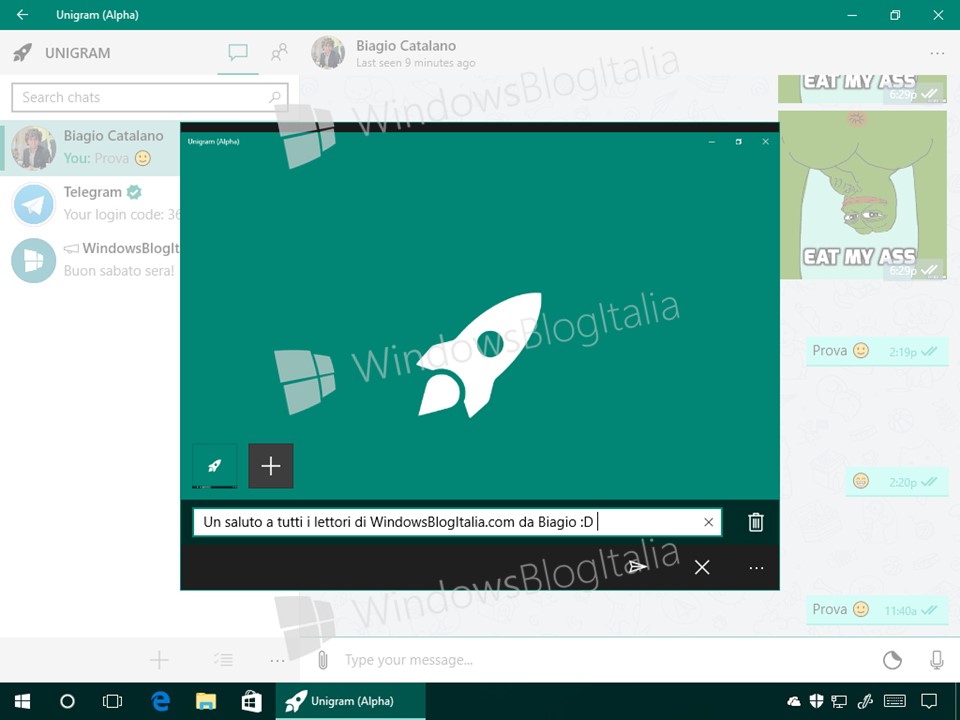
Task: Launch Microsoft Edge from the taskbar
Action: [160, 702]
